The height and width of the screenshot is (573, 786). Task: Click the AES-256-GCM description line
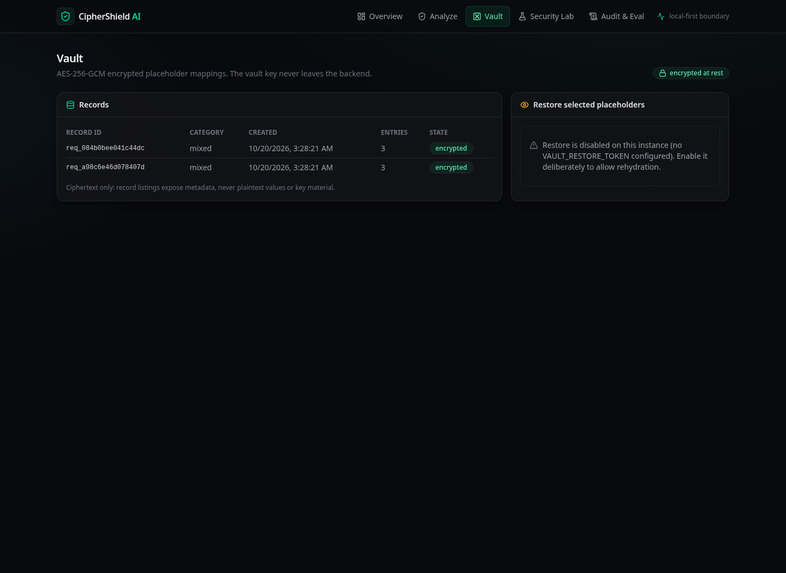coord(214,74)
